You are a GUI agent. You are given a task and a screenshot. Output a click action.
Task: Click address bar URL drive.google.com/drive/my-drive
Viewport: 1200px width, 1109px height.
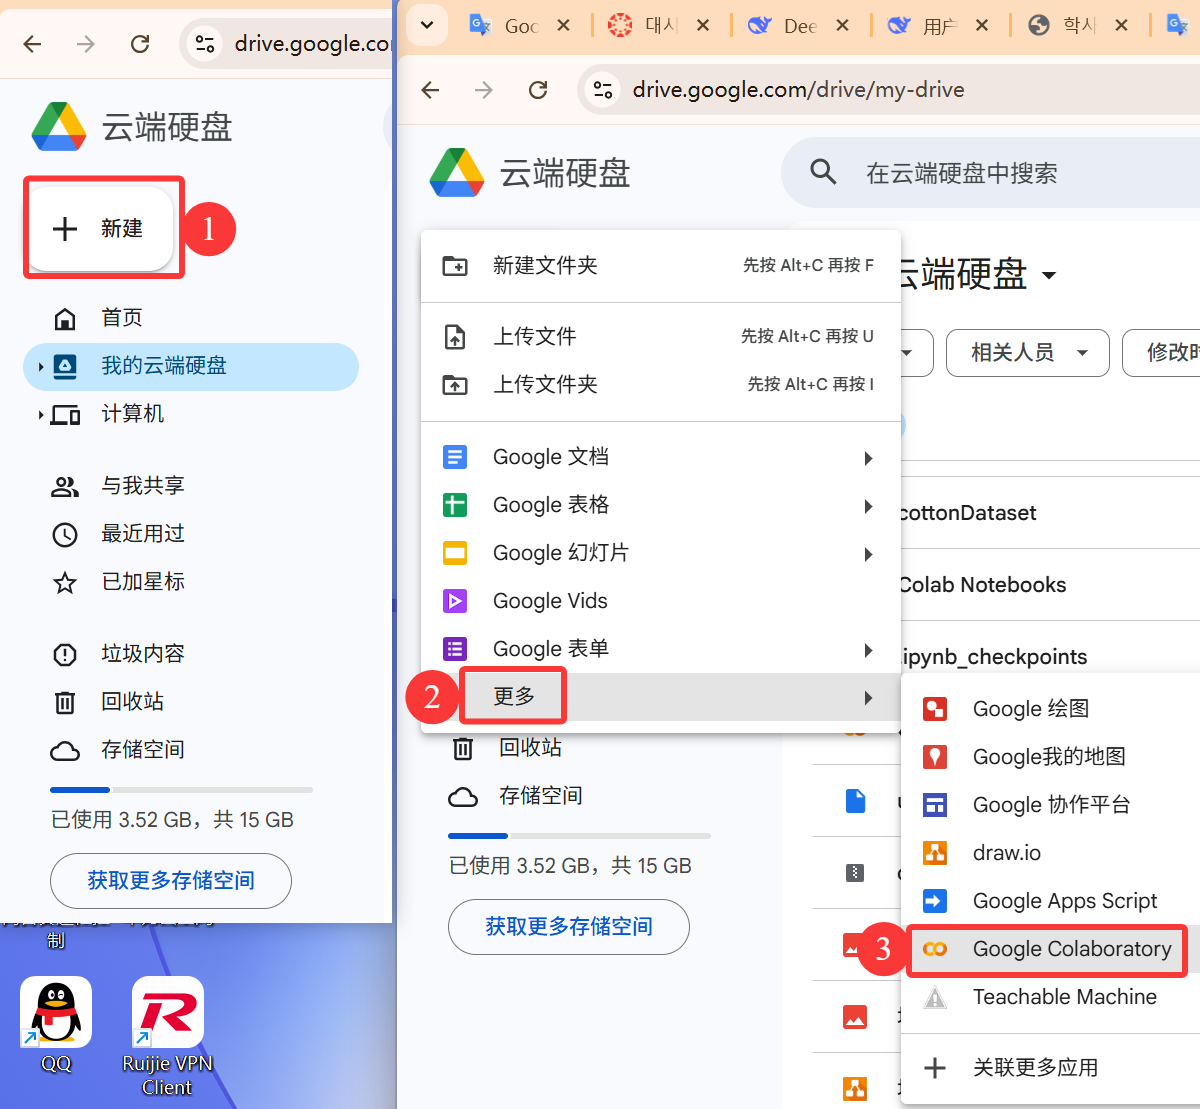coord(798,90)
